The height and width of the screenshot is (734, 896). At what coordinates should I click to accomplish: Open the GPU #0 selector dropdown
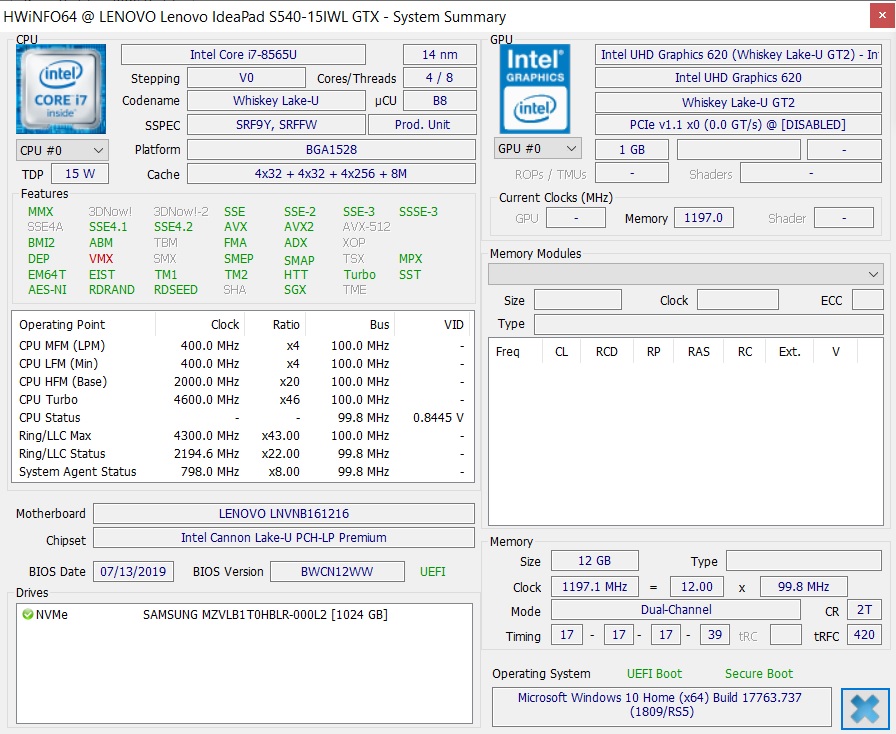click(x=538, y=149)
